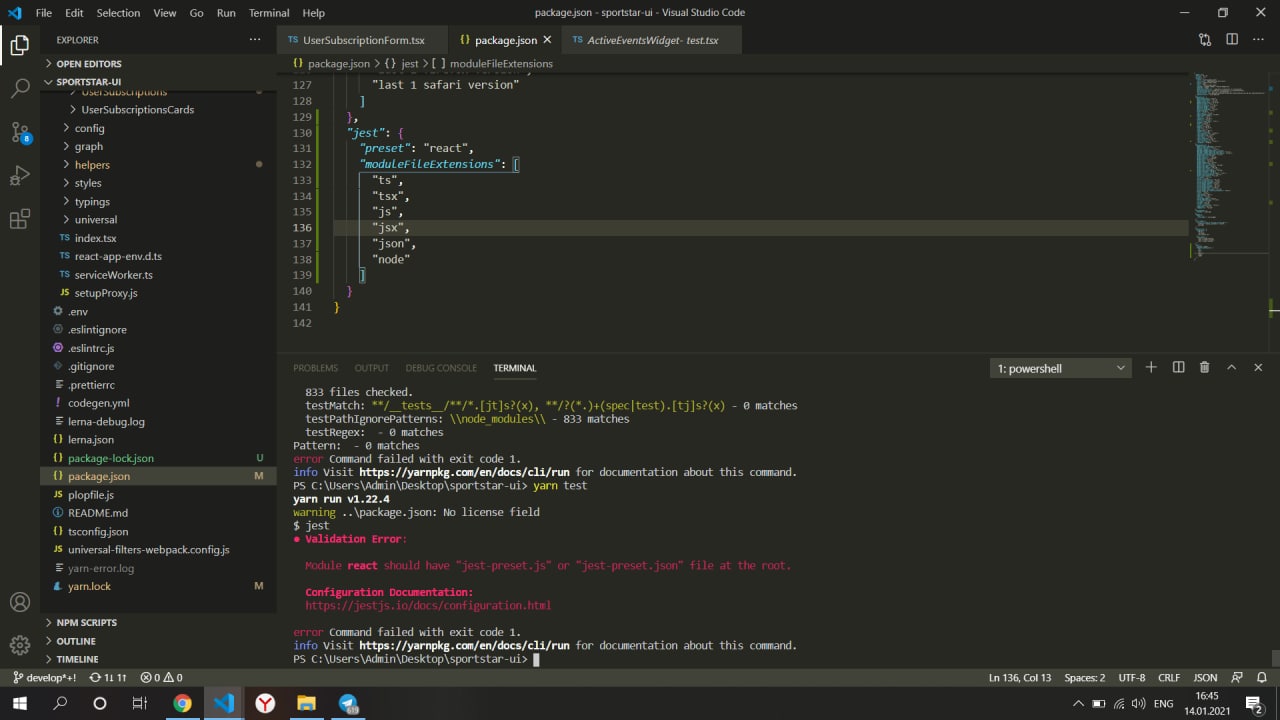This screenshot has width=1280, height=720.
Task: Open editor more actions menu
Action: [1259, 40]
